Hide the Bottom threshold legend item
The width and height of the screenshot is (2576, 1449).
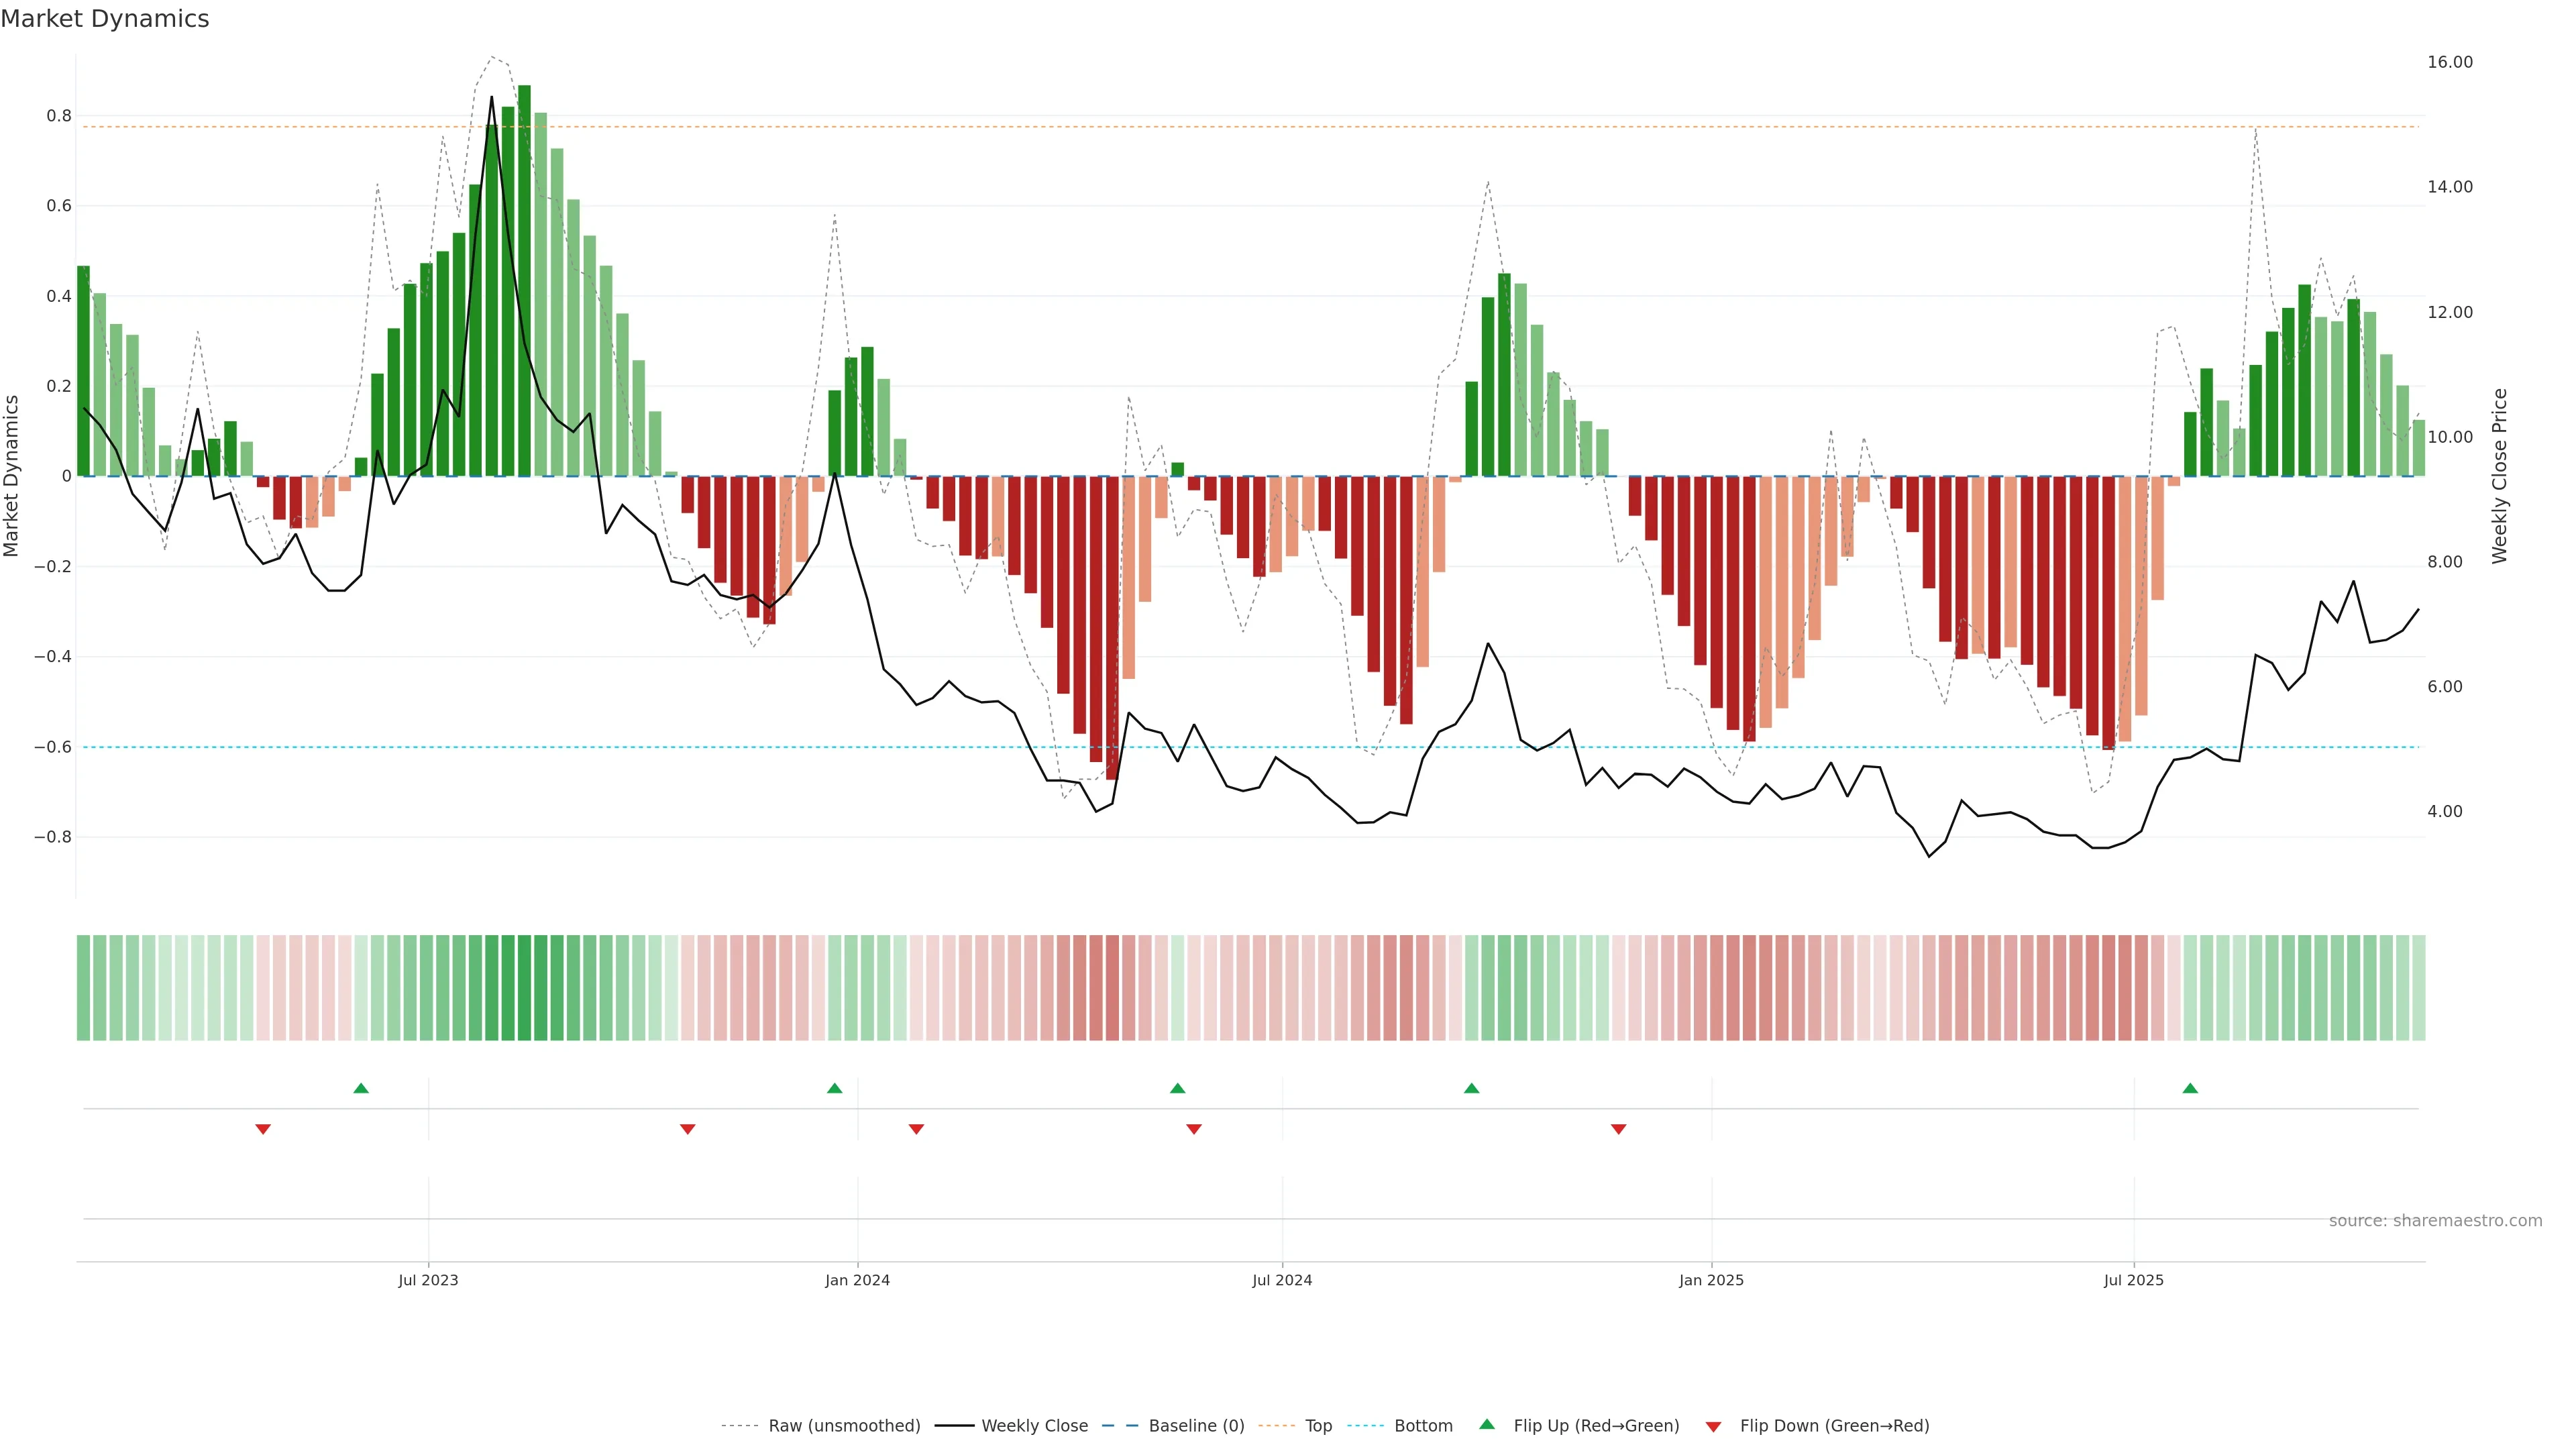click(x=1423, y=1426)
